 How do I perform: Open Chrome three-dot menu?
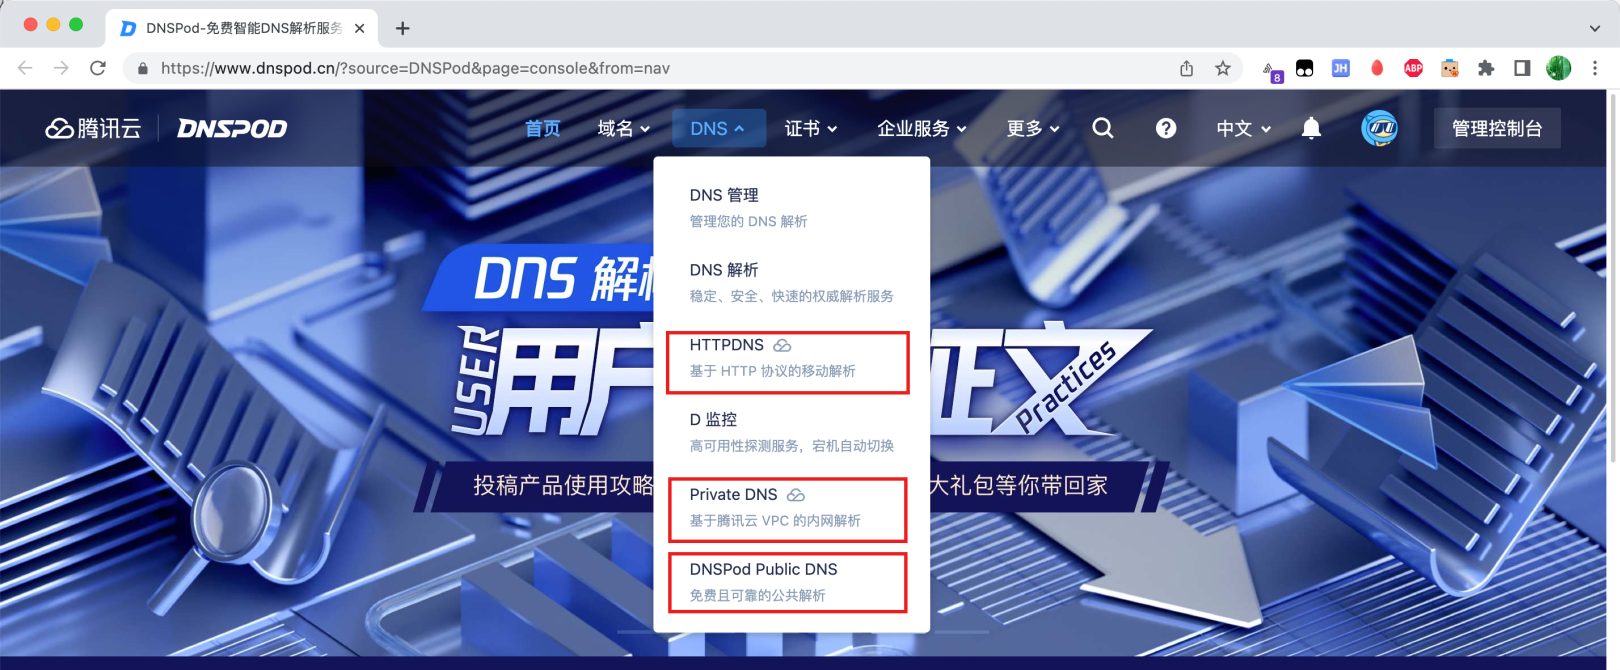coord(1595,68)
